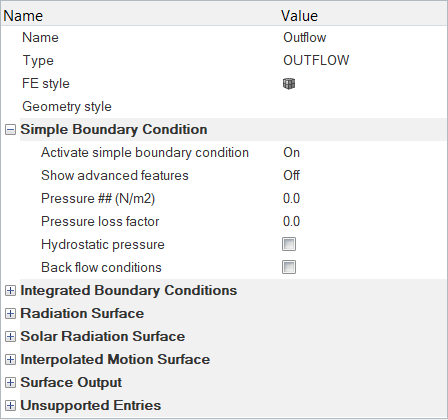The height and width of the screenshot is (420, 448).
Task: Open the Surface Output section
Action: 10,383
